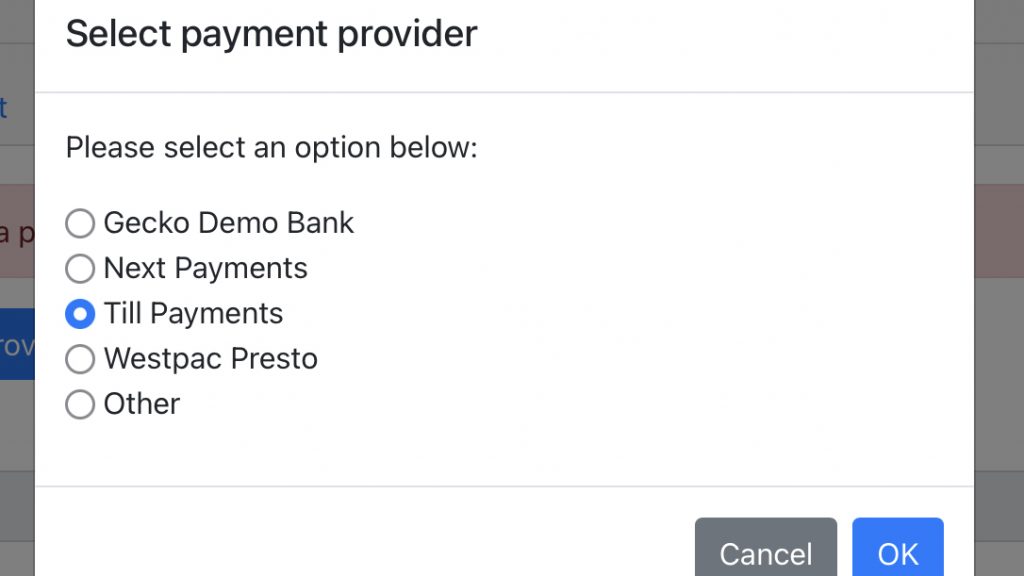Viewport: 1024px width, 576px height.
Task: Click the "Westpac Presto" option label
Action: pos(210,359)
